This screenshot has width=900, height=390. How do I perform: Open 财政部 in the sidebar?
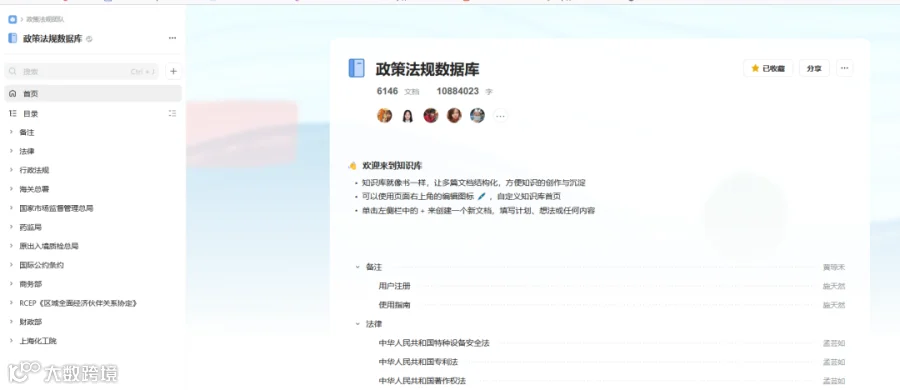[x=30, y=322]
